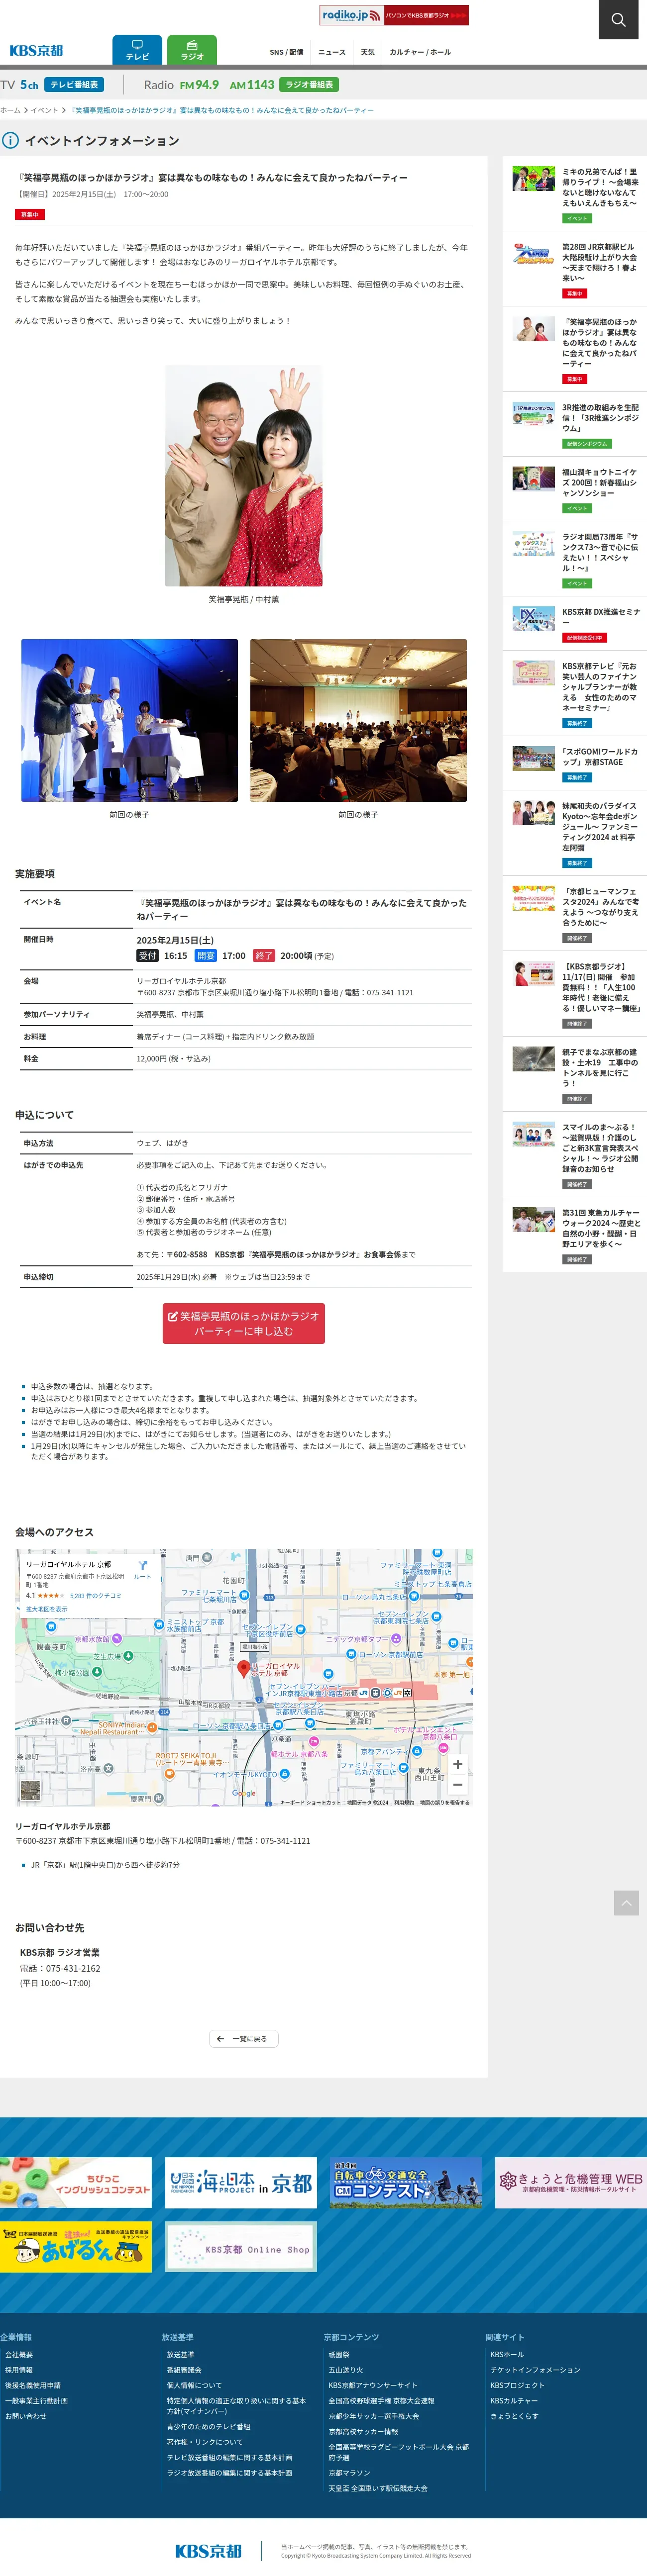Open footer link チケットインフォメーション
Image resolution: width=647 pixels, height=2576 pixels.
point(535,2371)
